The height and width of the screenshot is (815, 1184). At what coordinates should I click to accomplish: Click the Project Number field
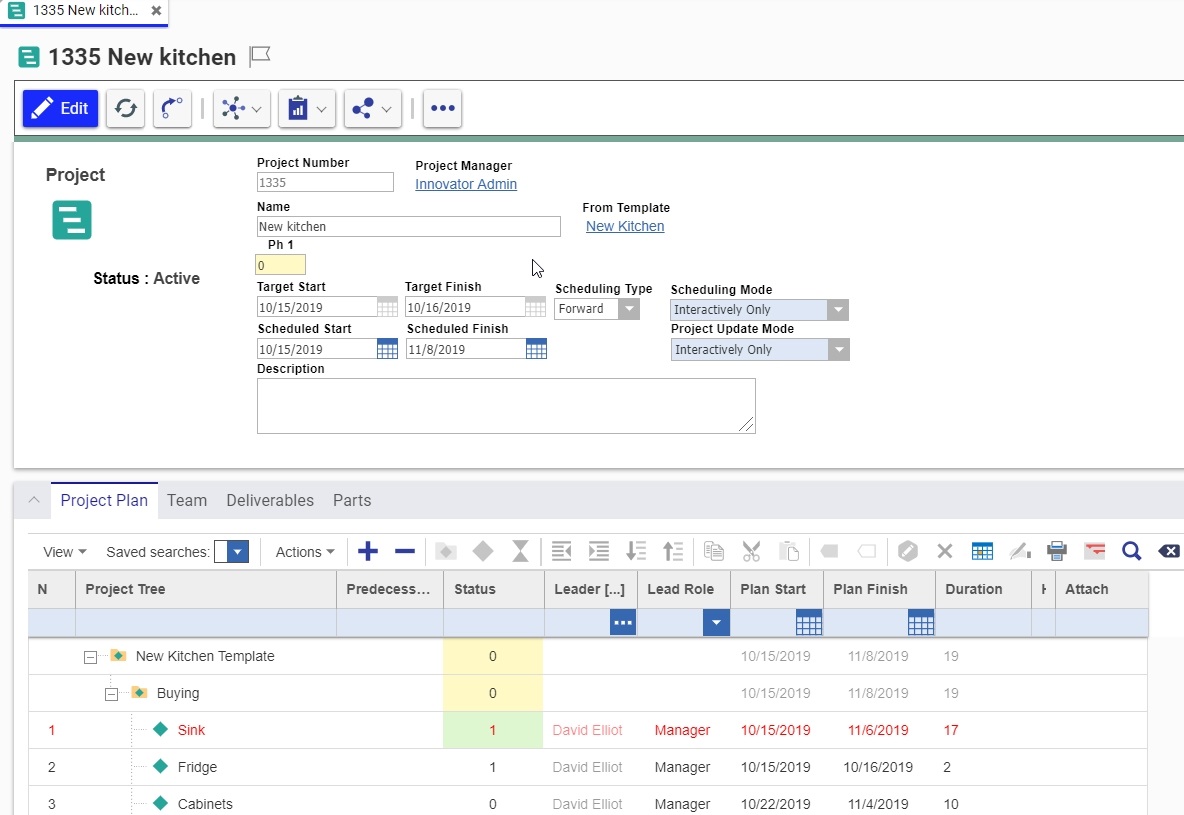[x=325, y=182]
